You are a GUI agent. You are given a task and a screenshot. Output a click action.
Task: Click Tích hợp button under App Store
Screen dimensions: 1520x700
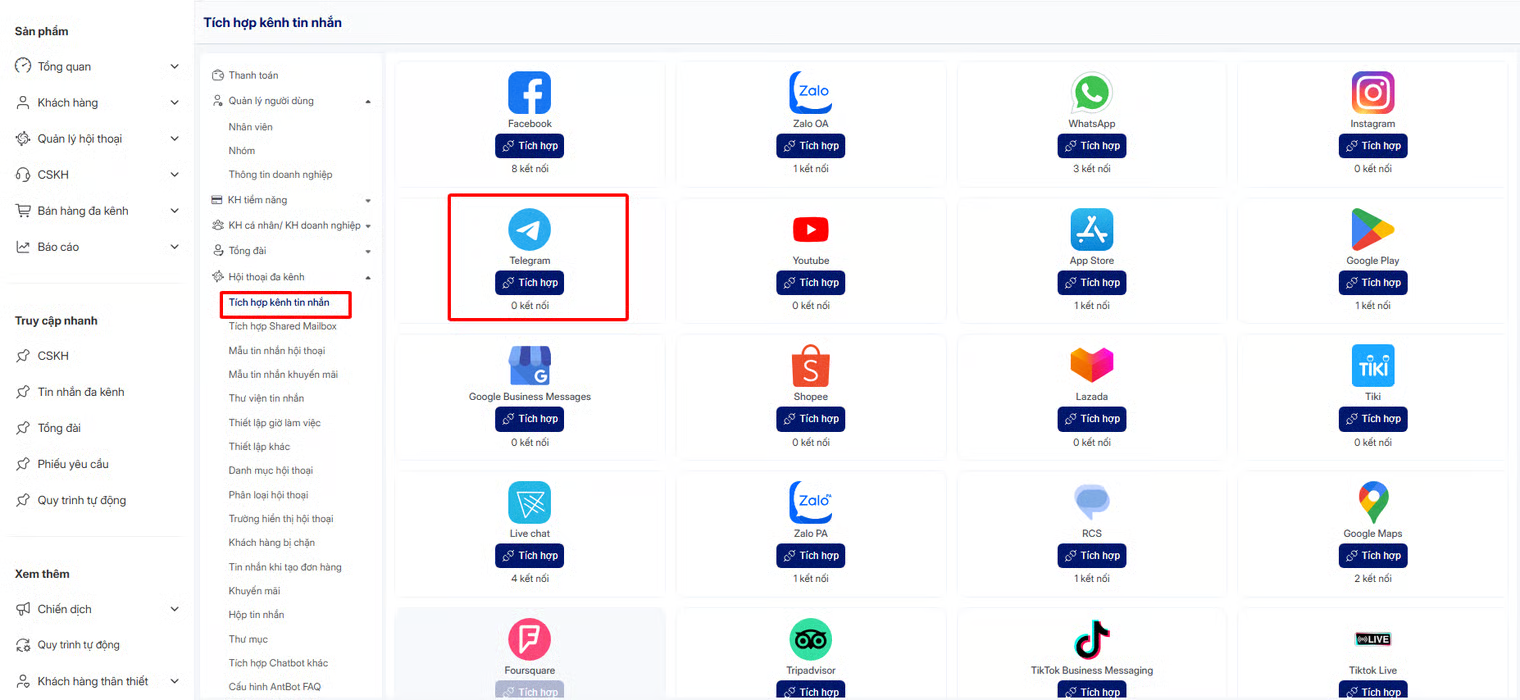[x=1091, y=283]
